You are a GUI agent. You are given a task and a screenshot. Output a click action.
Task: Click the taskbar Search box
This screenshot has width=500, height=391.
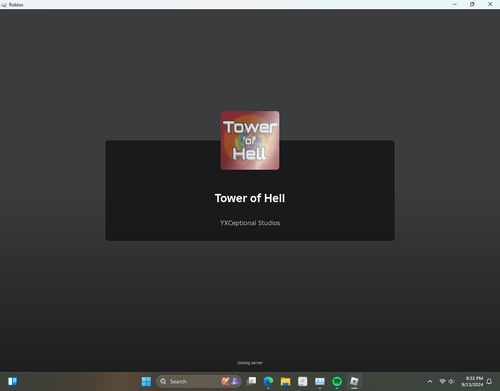click(x=199, y=381)
